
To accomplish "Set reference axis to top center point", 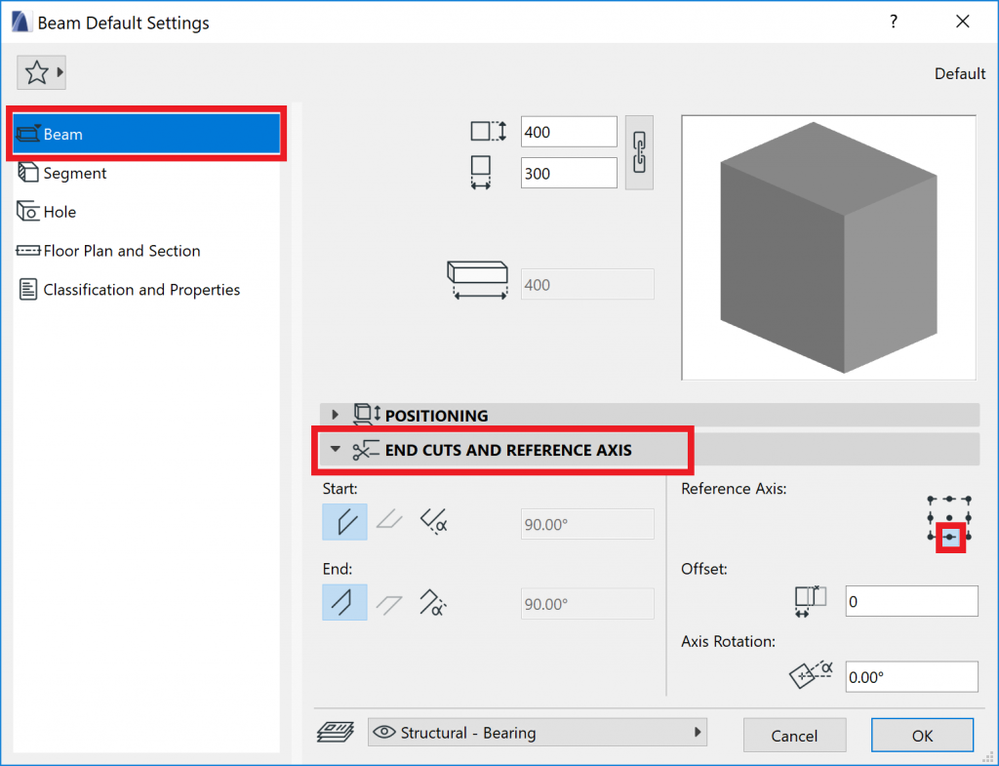I will pyautogui.click(x=950, y=499).
